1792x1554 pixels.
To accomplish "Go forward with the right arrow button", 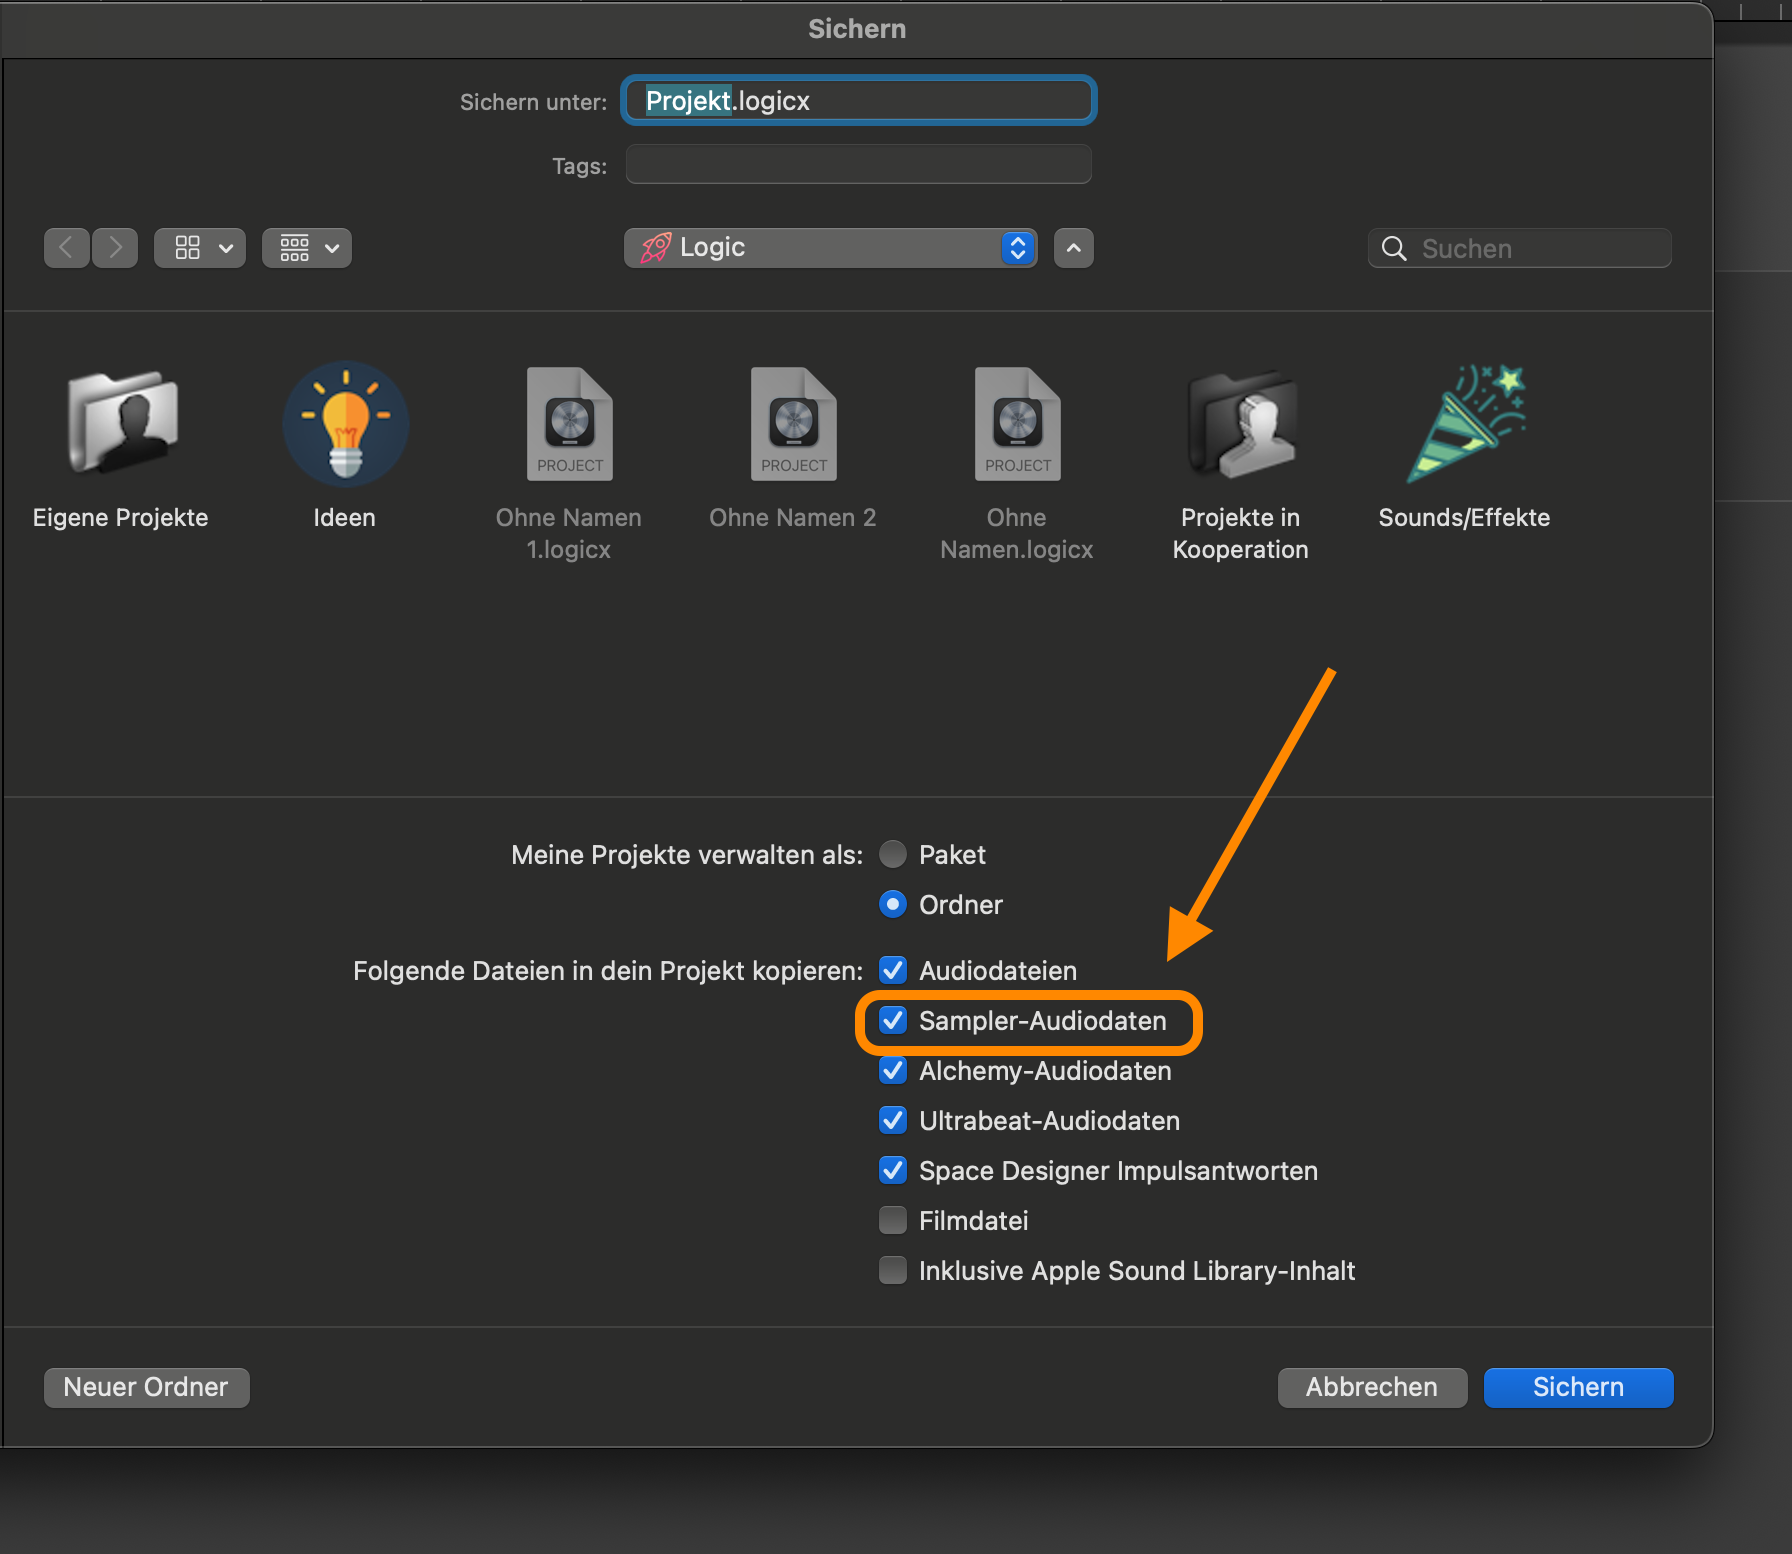I will [115, 248].
